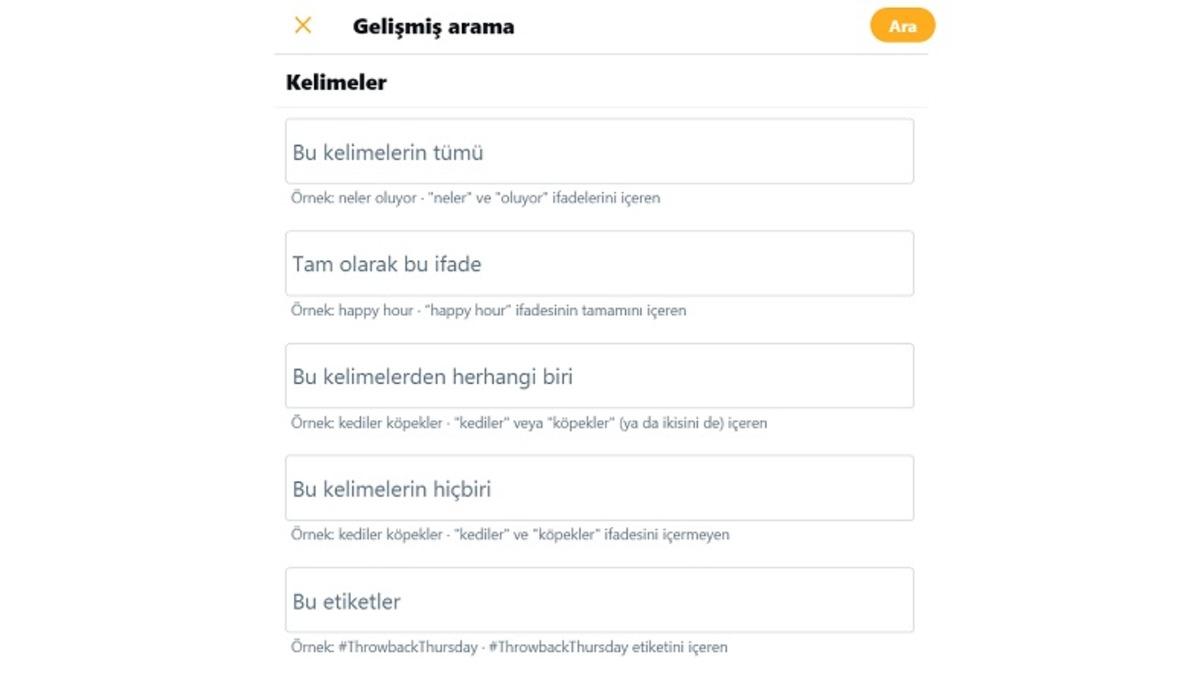The height and width of the screenshot is (675, 1200).
Task: Select the 'Bu kelimelerden herhangi biri' field
Action: click(x=600, y=375)
